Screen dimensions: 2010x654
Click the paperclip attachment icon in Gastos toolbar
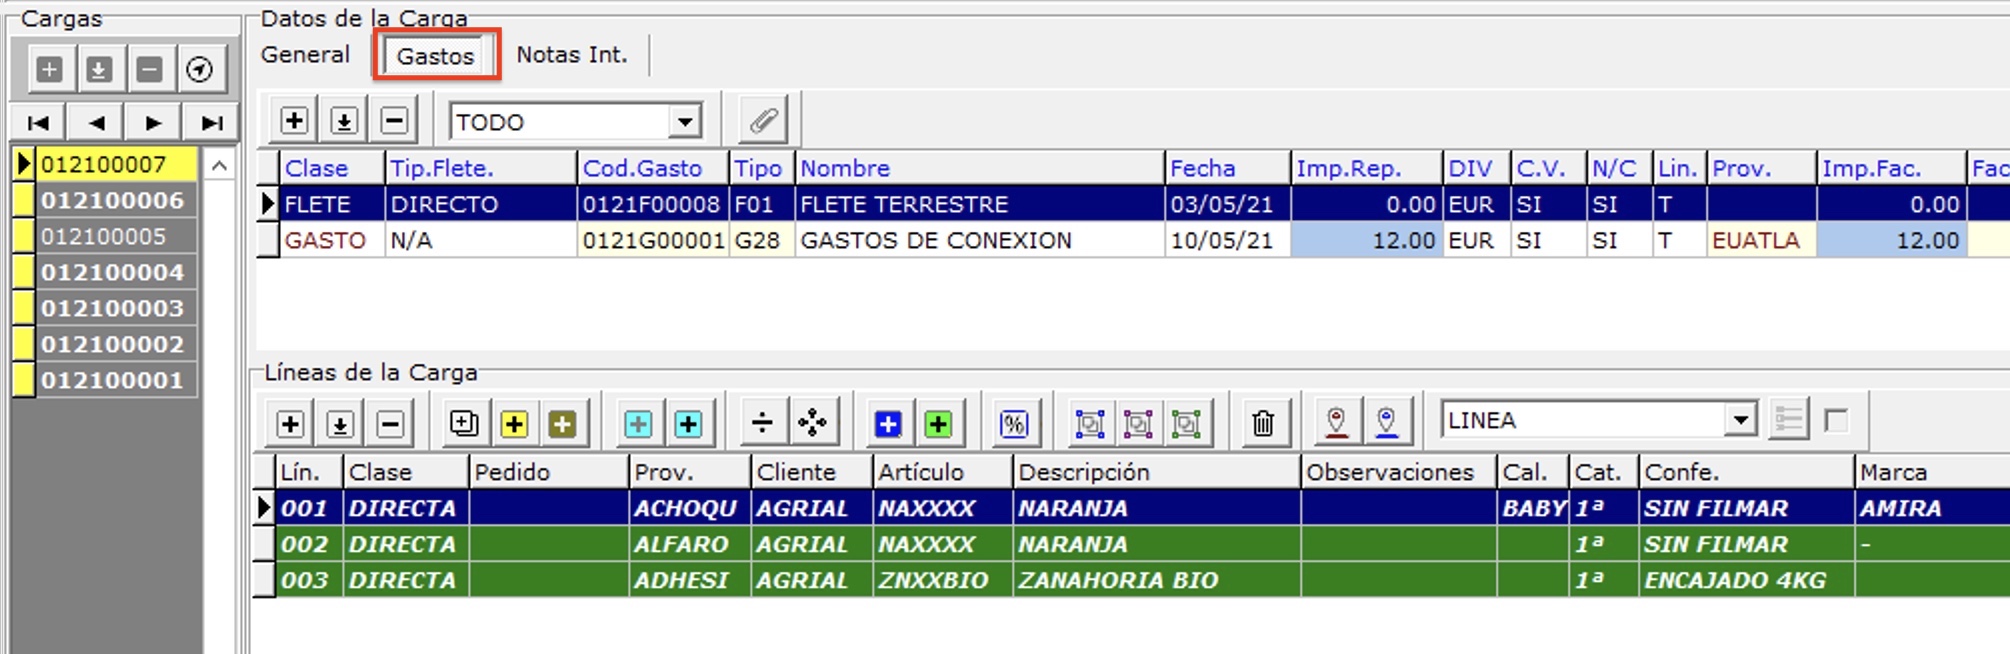coord(763,122)
